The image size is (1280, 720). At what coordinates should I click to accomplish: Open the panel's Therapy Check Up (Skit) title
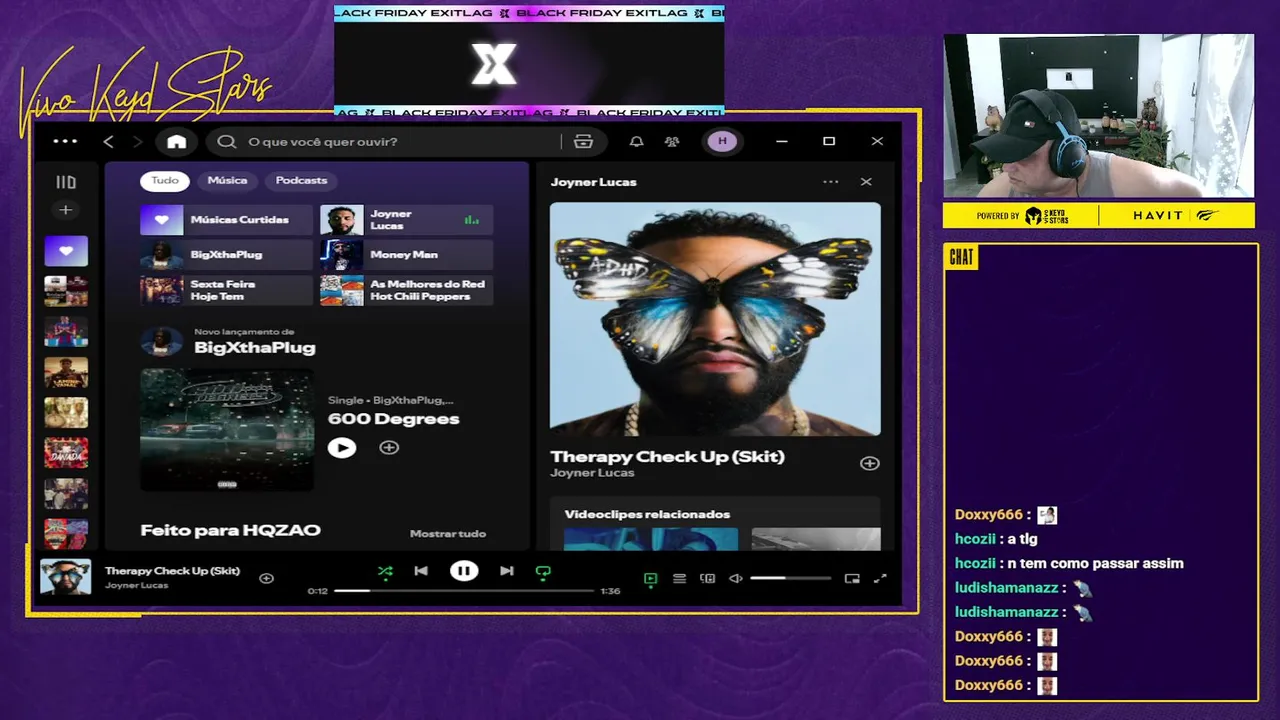(667, 457)
